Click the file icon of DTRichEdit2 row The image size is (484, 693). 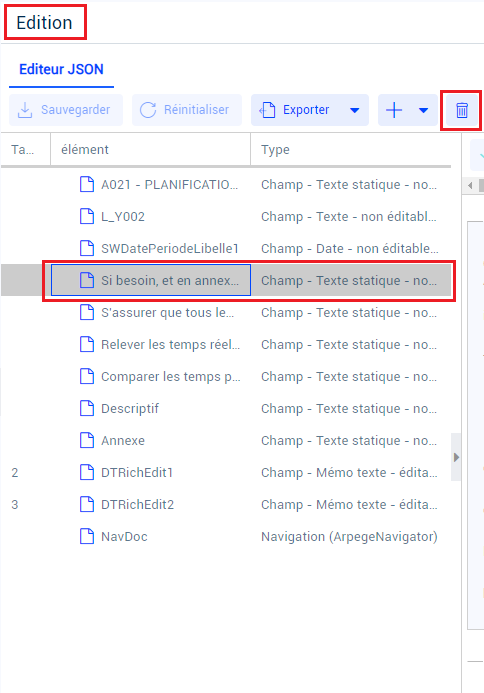pos(87,504)
